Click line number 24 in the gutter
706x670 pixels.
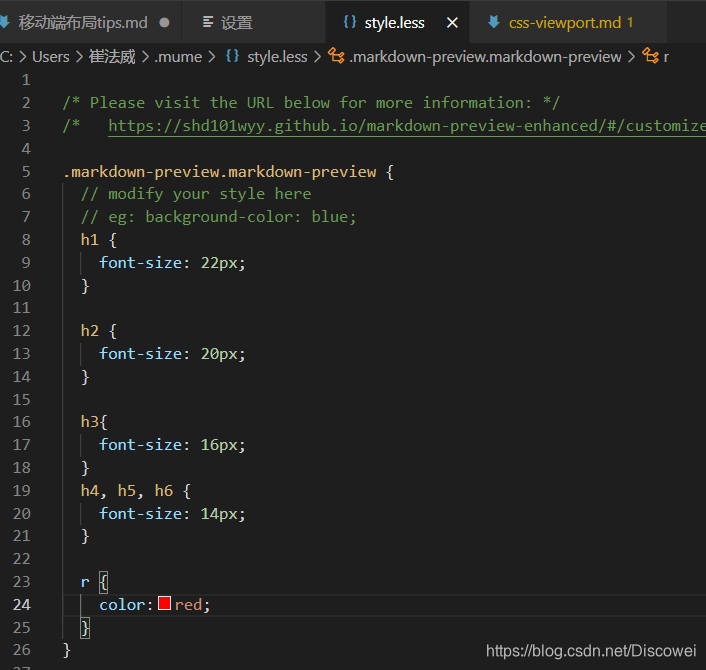coord(22,605)
